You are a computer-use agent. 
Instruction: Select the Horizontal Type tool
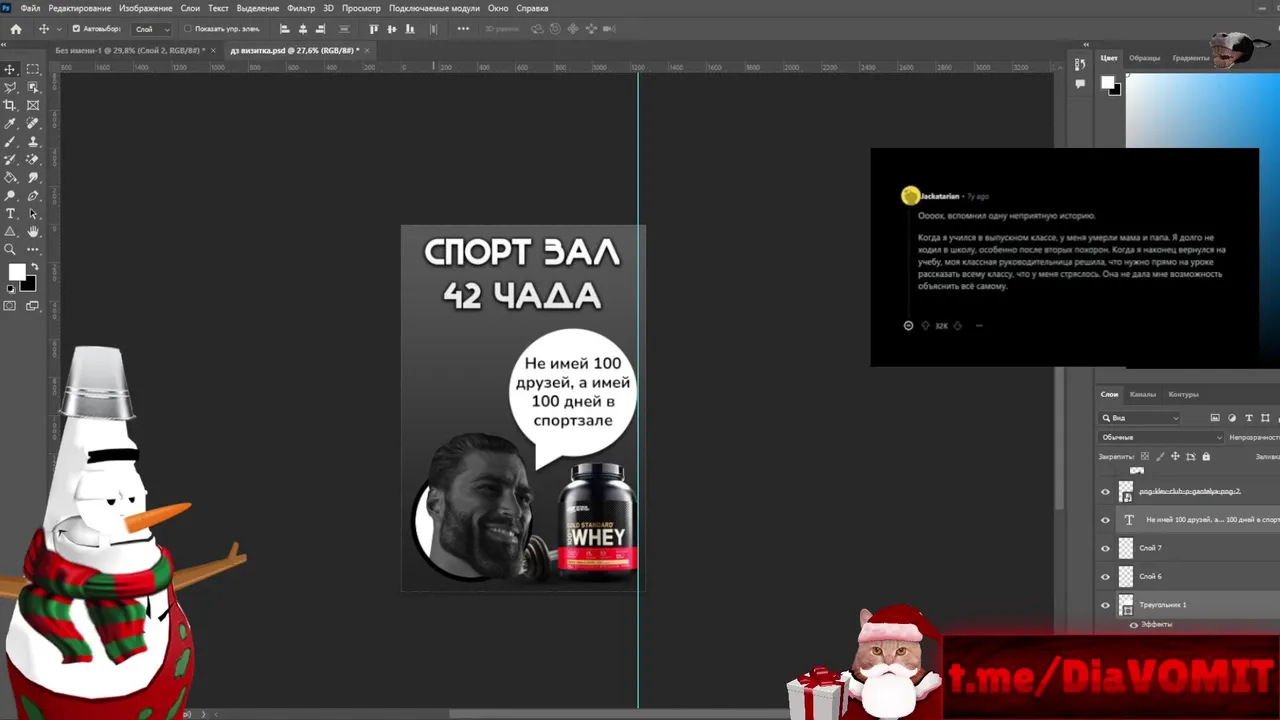coord(10,213)
